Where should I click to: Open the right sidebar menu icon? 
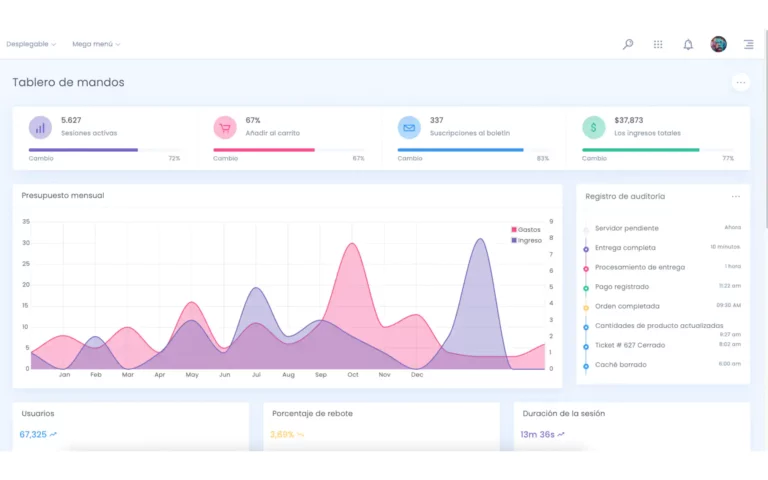coord(748,44)
